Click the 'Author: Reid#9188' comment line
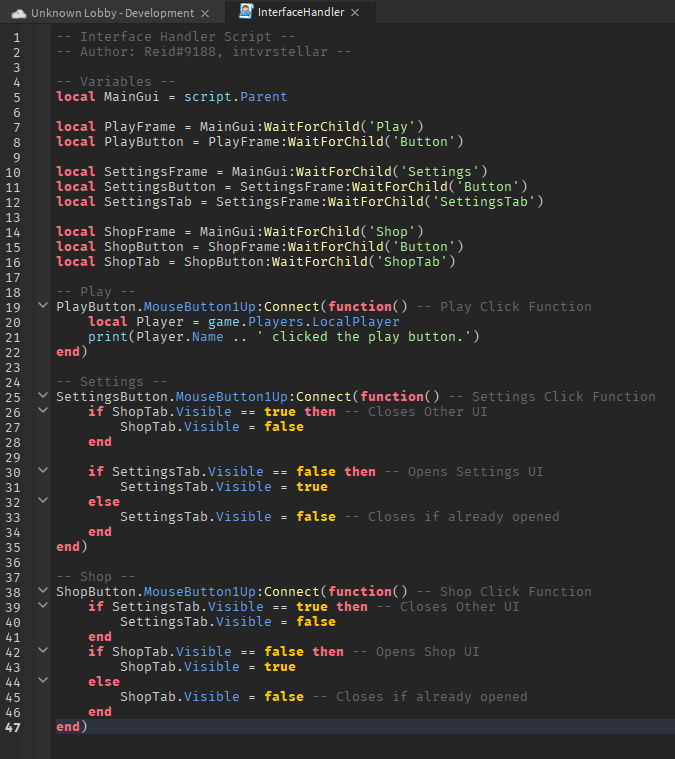675x759 pixels. click(203, 52)
